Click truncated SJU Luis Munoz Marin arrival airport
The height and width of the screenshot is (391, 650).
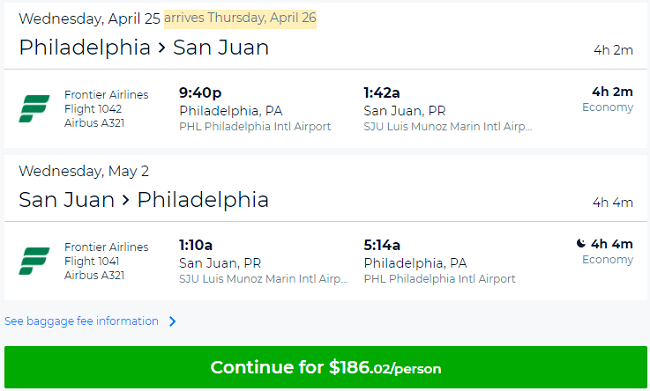(x=448, y=126)
